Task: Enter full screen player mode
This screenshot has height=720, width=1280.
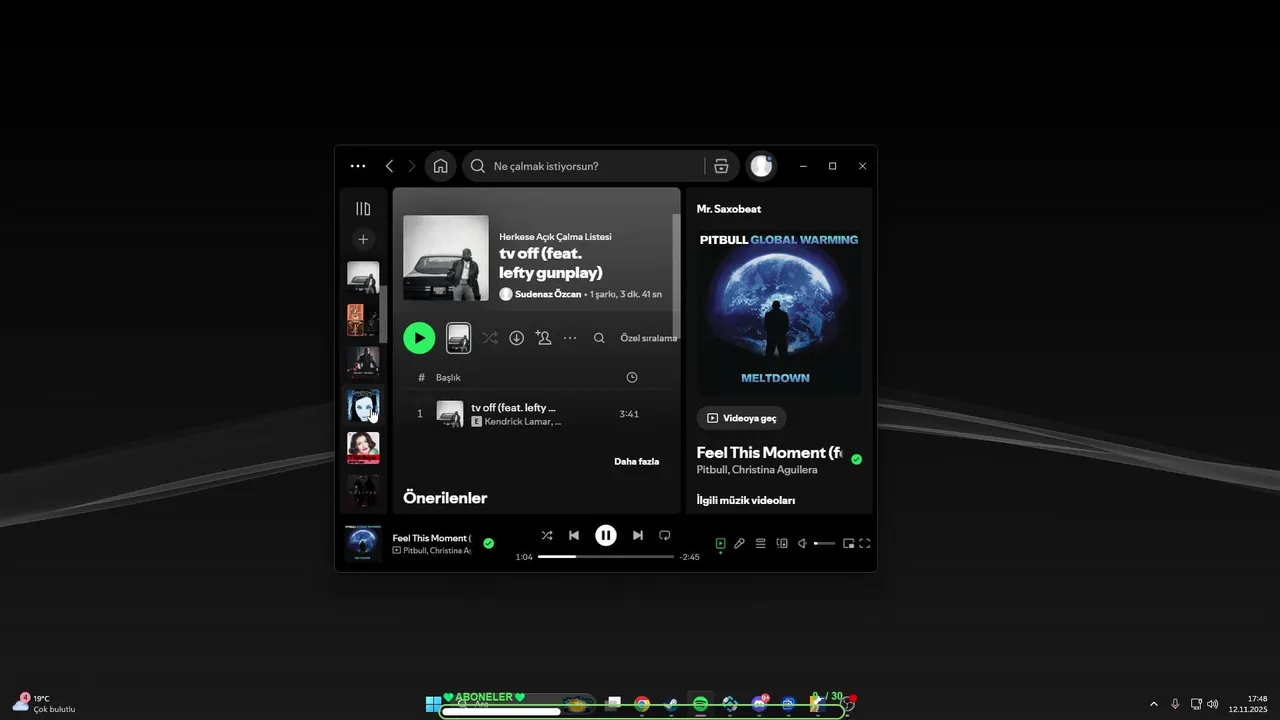Action: 865,543
